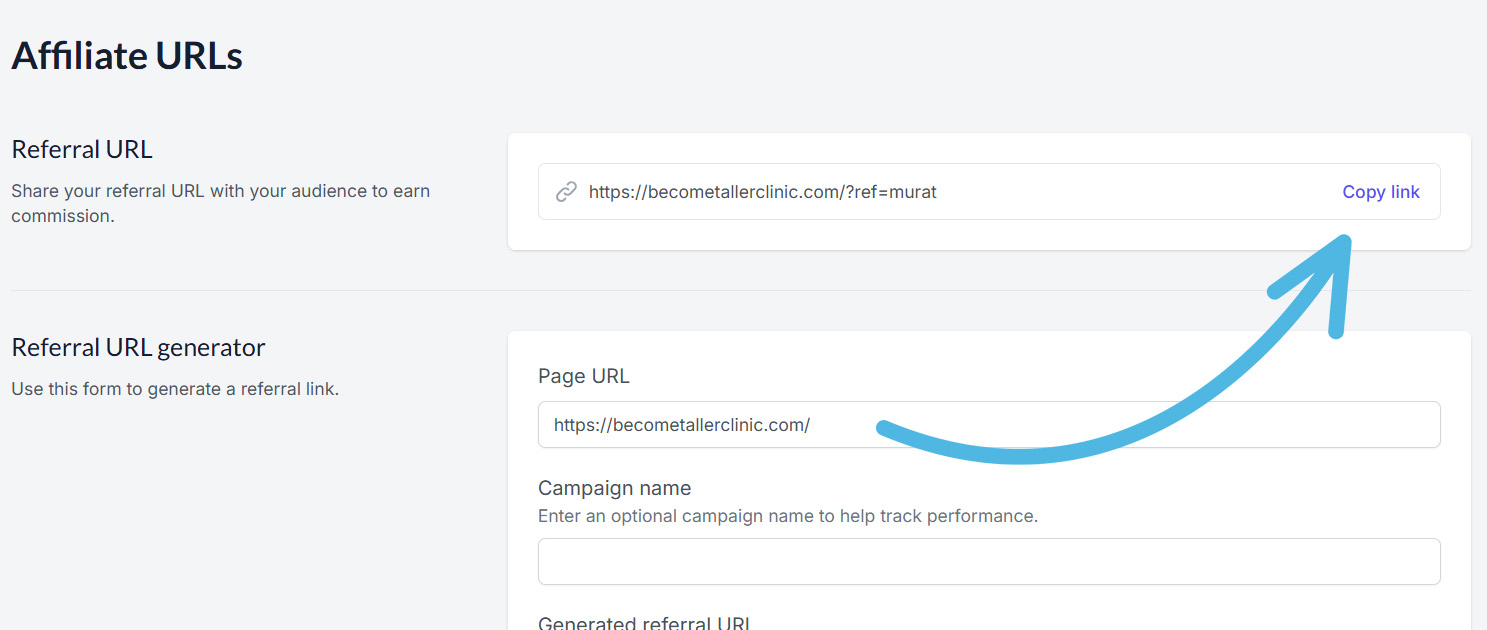Focus the empty Campaign name field
Image resolution: width=1487 pixels, height=630 pixels.
(x=988, y=561)
